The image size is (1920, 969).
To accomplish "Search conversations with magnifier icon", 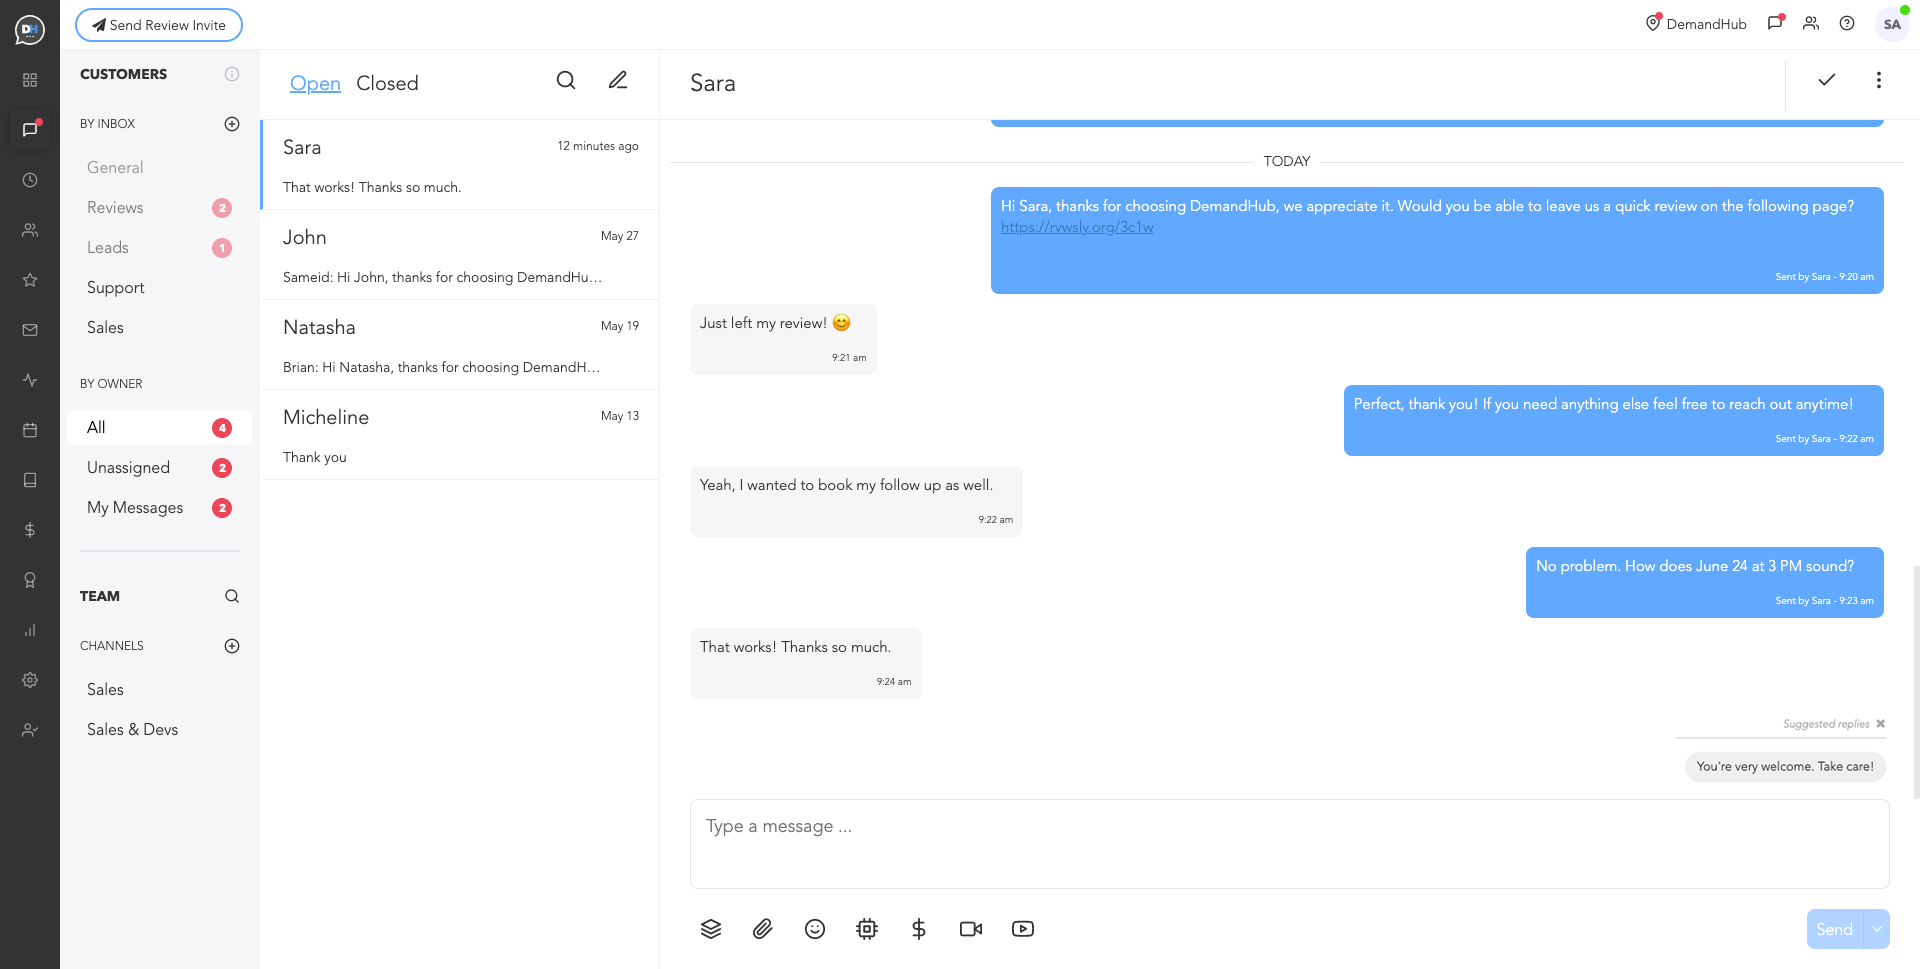I will coord(566,81).
